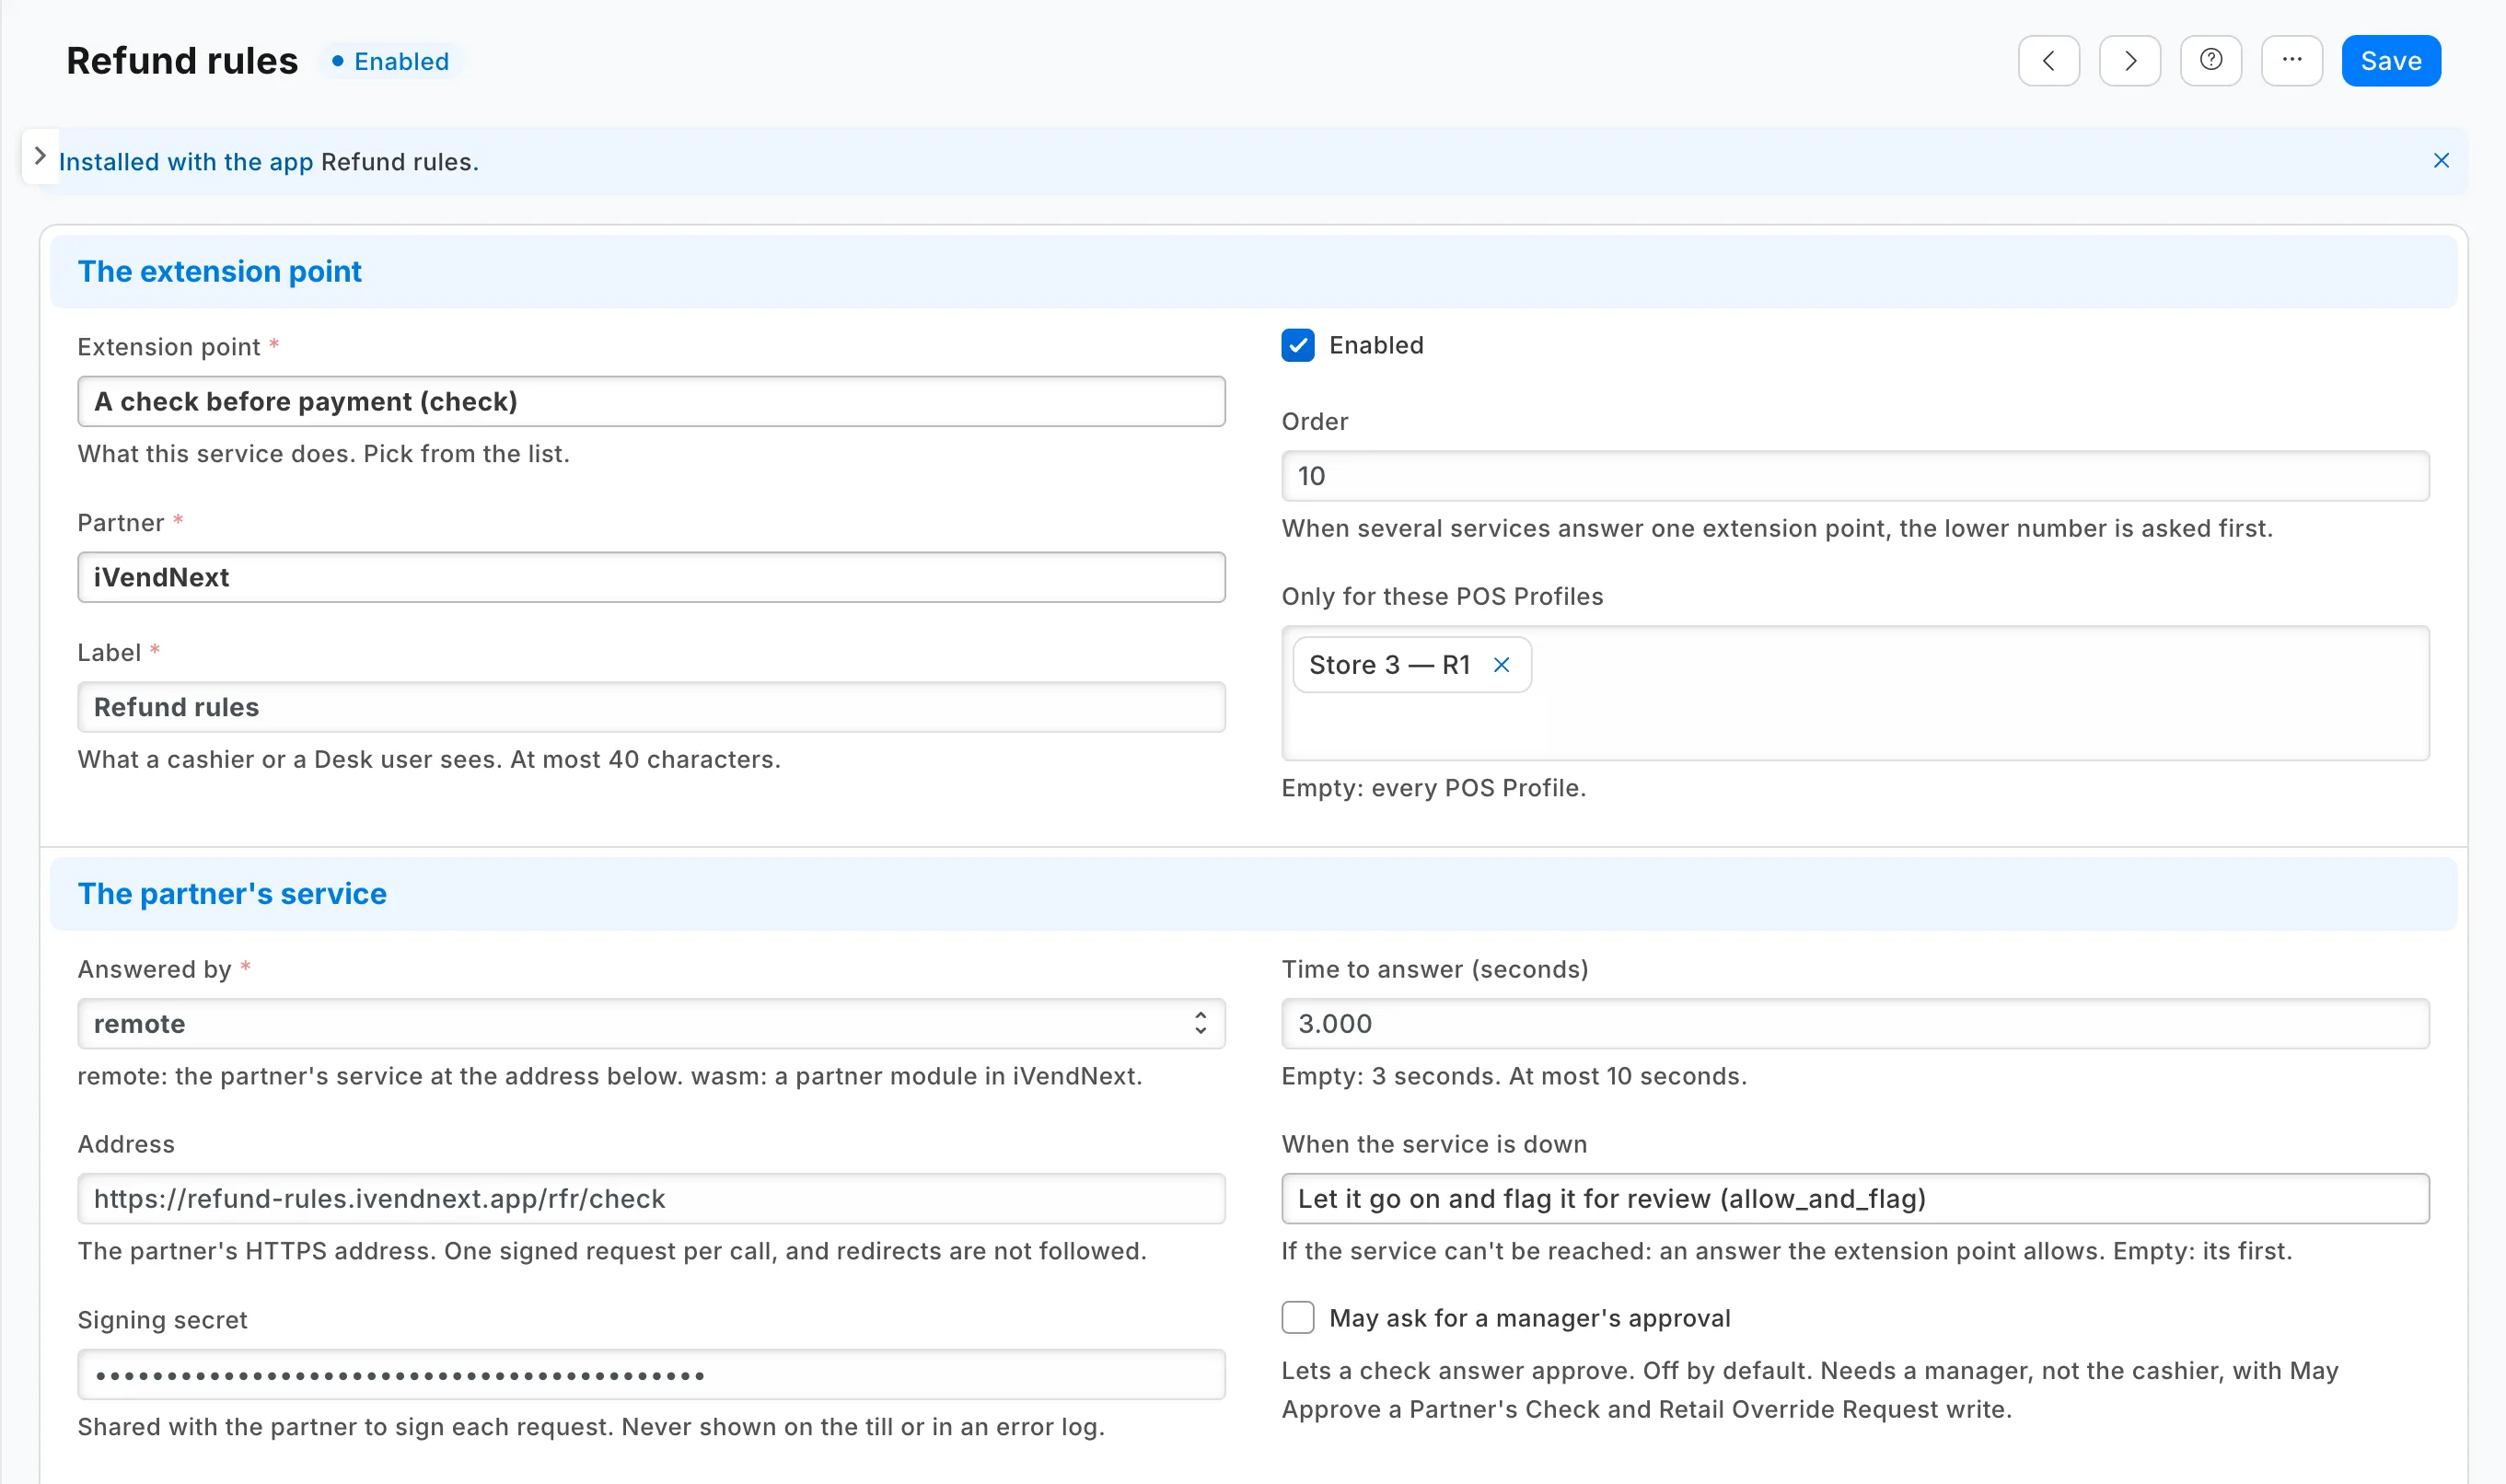Viewport: 2506px width, 1484px height.
Task: Click the Installed with the app link text
Action: (x=186, y=162)
